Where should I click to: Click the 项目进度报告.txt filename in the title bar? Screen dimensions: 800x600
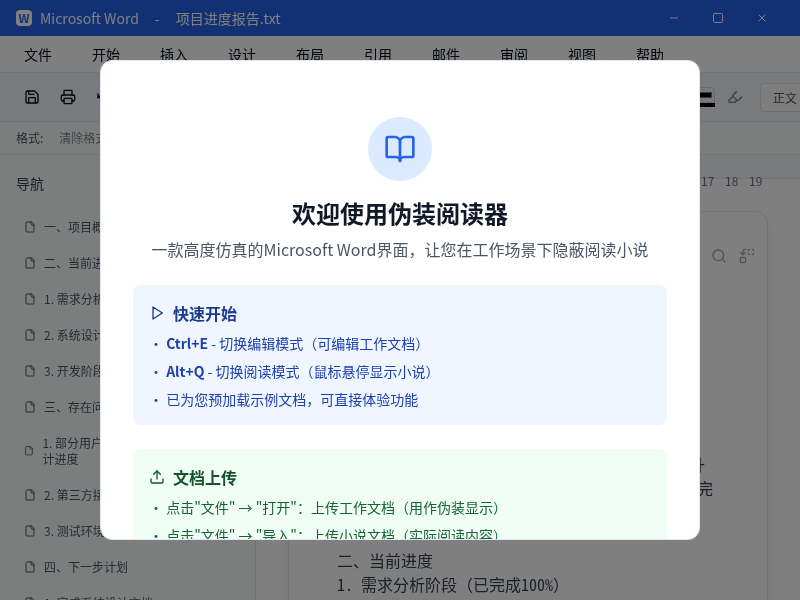(x=227, y=18)
